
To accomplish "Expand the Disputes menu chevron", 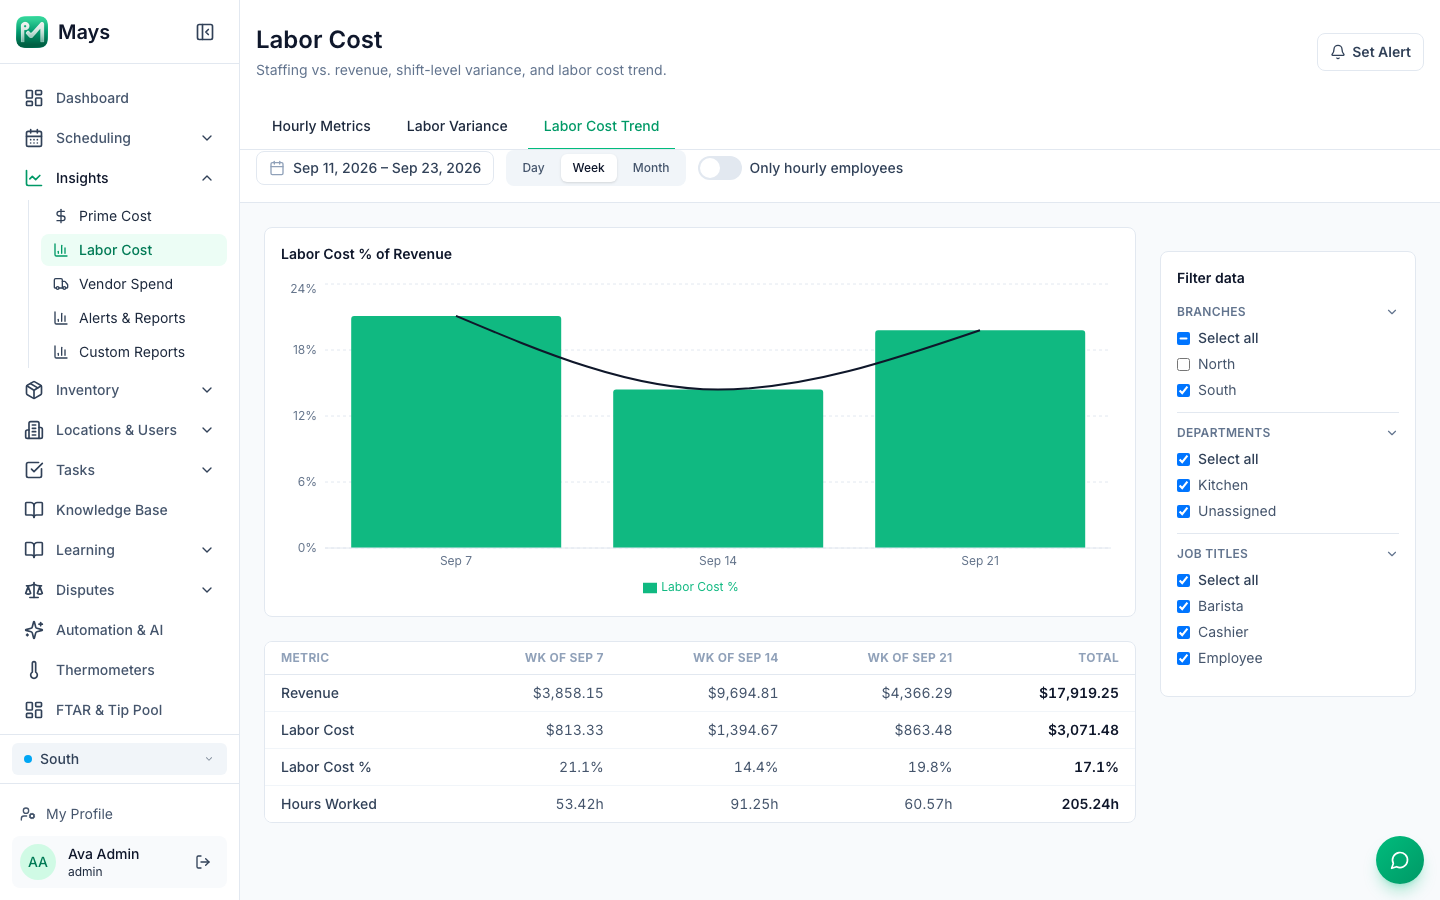I will pos(207,590).
